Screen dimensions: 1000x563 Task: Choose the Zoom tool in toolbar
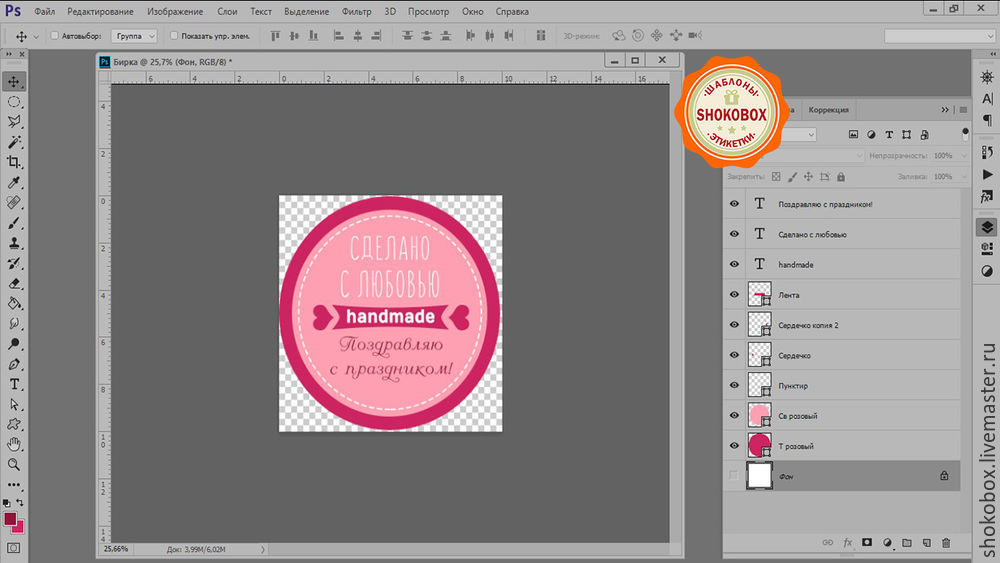(x=15, y=464)
